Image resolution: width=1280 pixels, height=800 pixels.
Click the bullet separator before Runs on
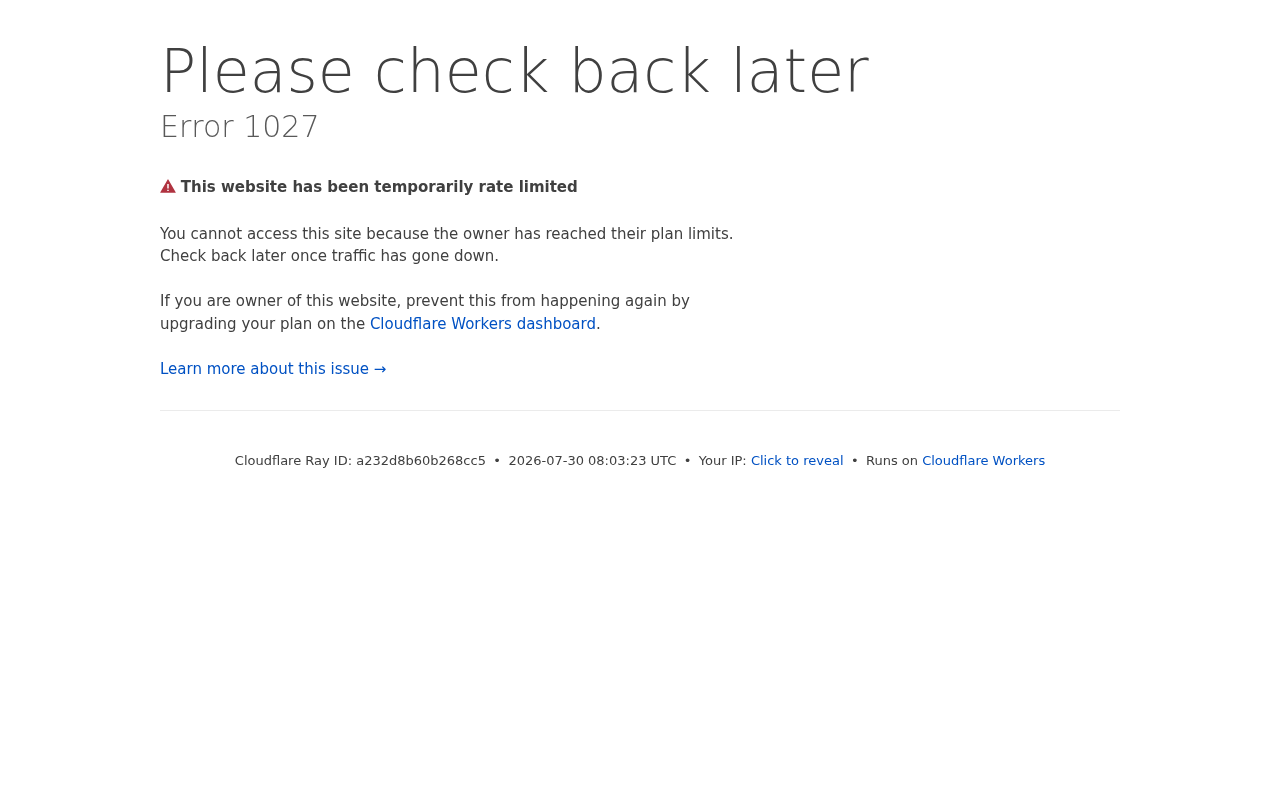(x=855, y=461)
